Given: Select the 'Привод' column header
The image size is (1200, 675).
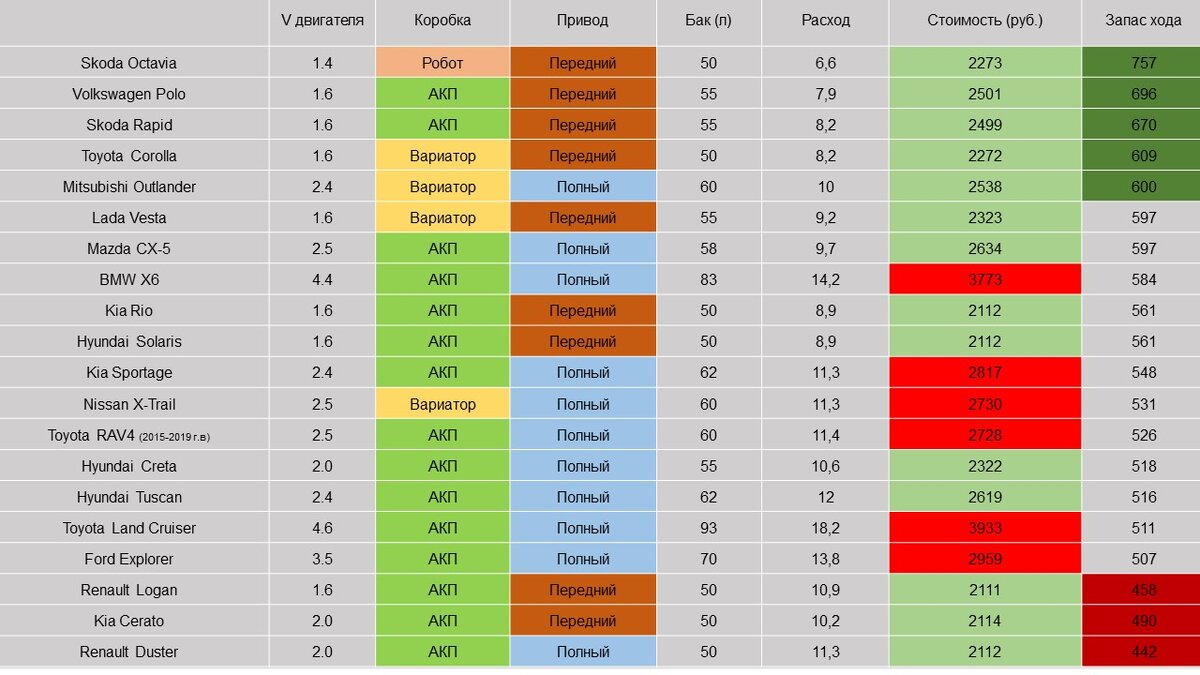Looking at the screenshot, I should click(x=583, y=20).
